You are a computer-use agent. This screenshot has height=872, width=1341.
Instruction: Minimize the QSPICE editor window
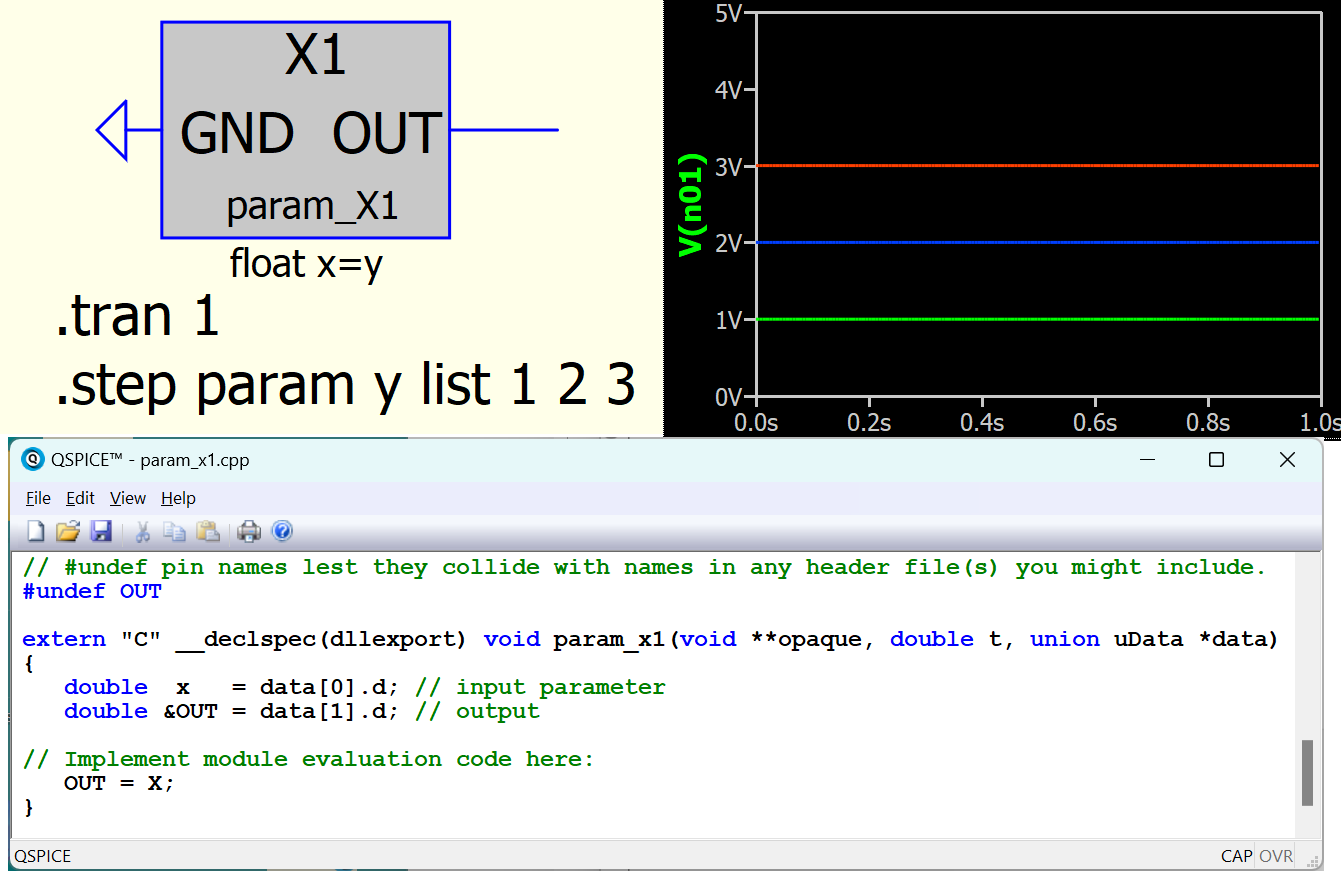pos(1145,460)
